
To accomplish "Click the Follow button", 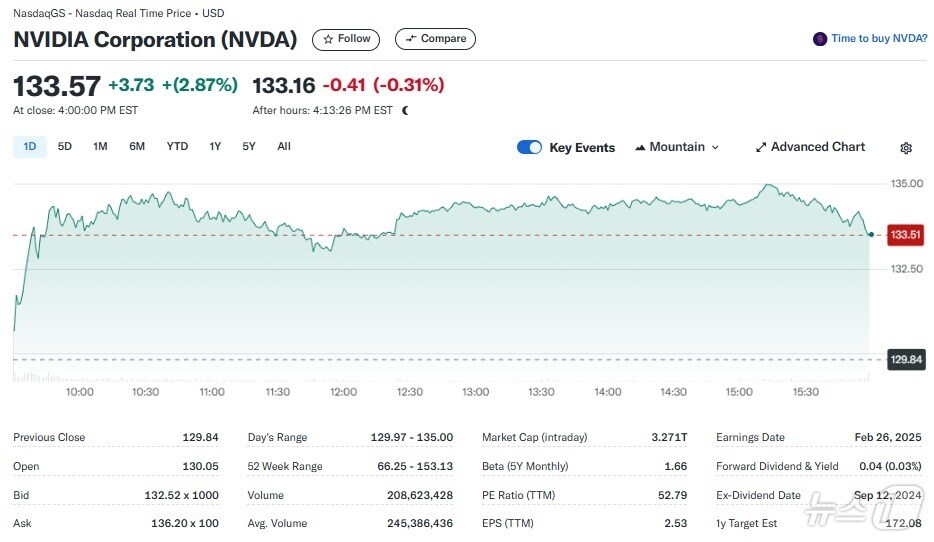I will (x=346, y=39).
